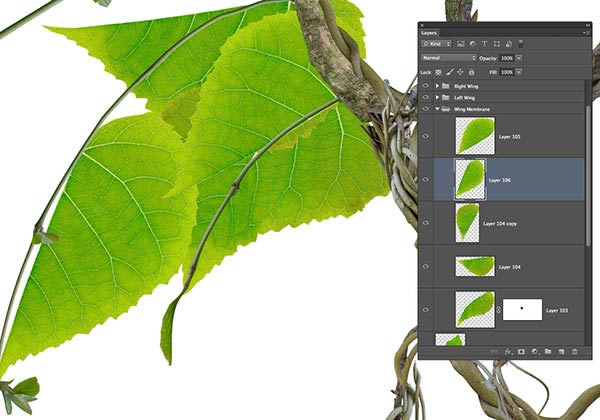Select the 'Right Wing' group name
Screen dimensions: 600x420
[466, 86]
